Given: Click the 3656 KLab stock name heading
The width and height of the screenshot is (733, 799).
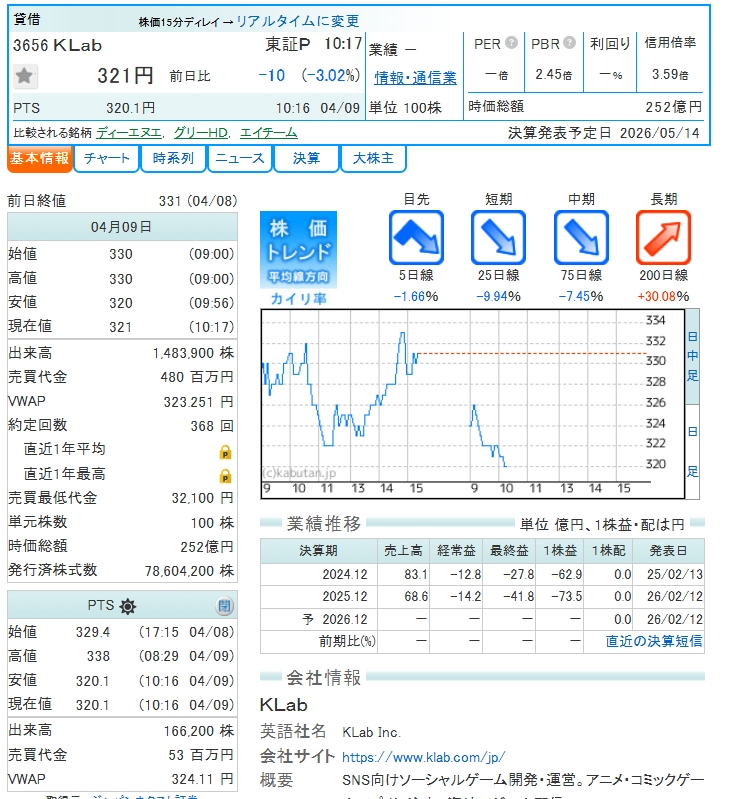Looking at the screenshot, I should point(57,45).
